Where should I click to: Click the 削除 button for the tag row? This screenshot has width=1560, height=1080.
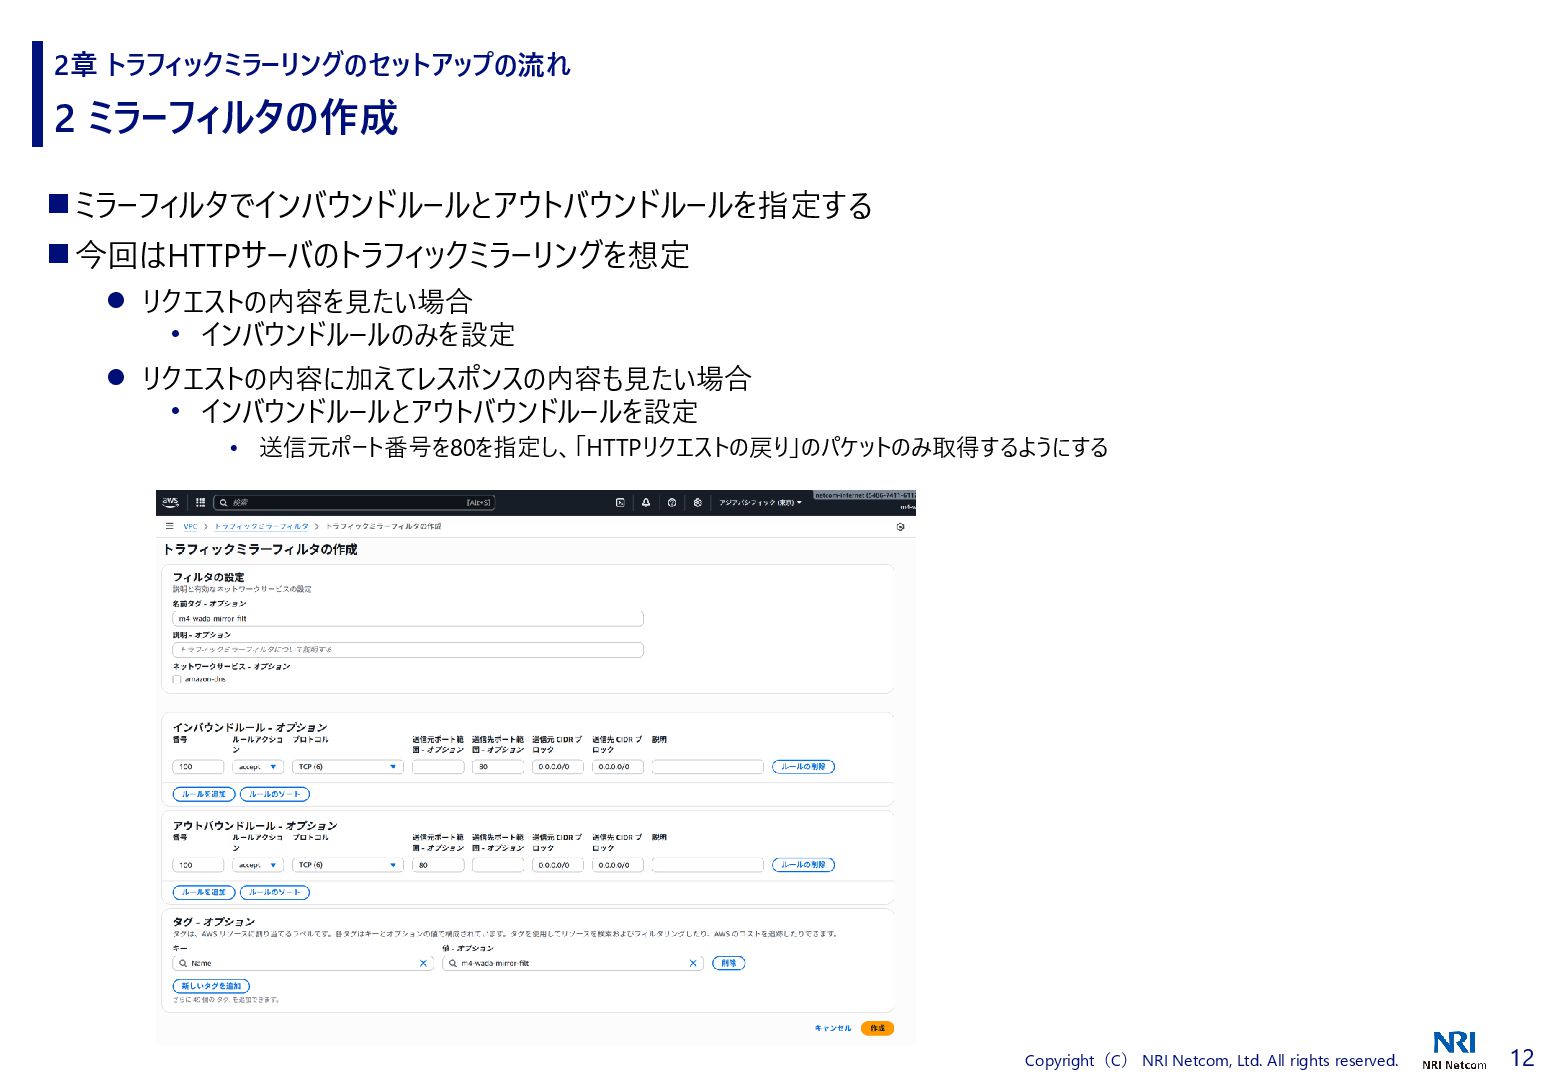(729, 963)
